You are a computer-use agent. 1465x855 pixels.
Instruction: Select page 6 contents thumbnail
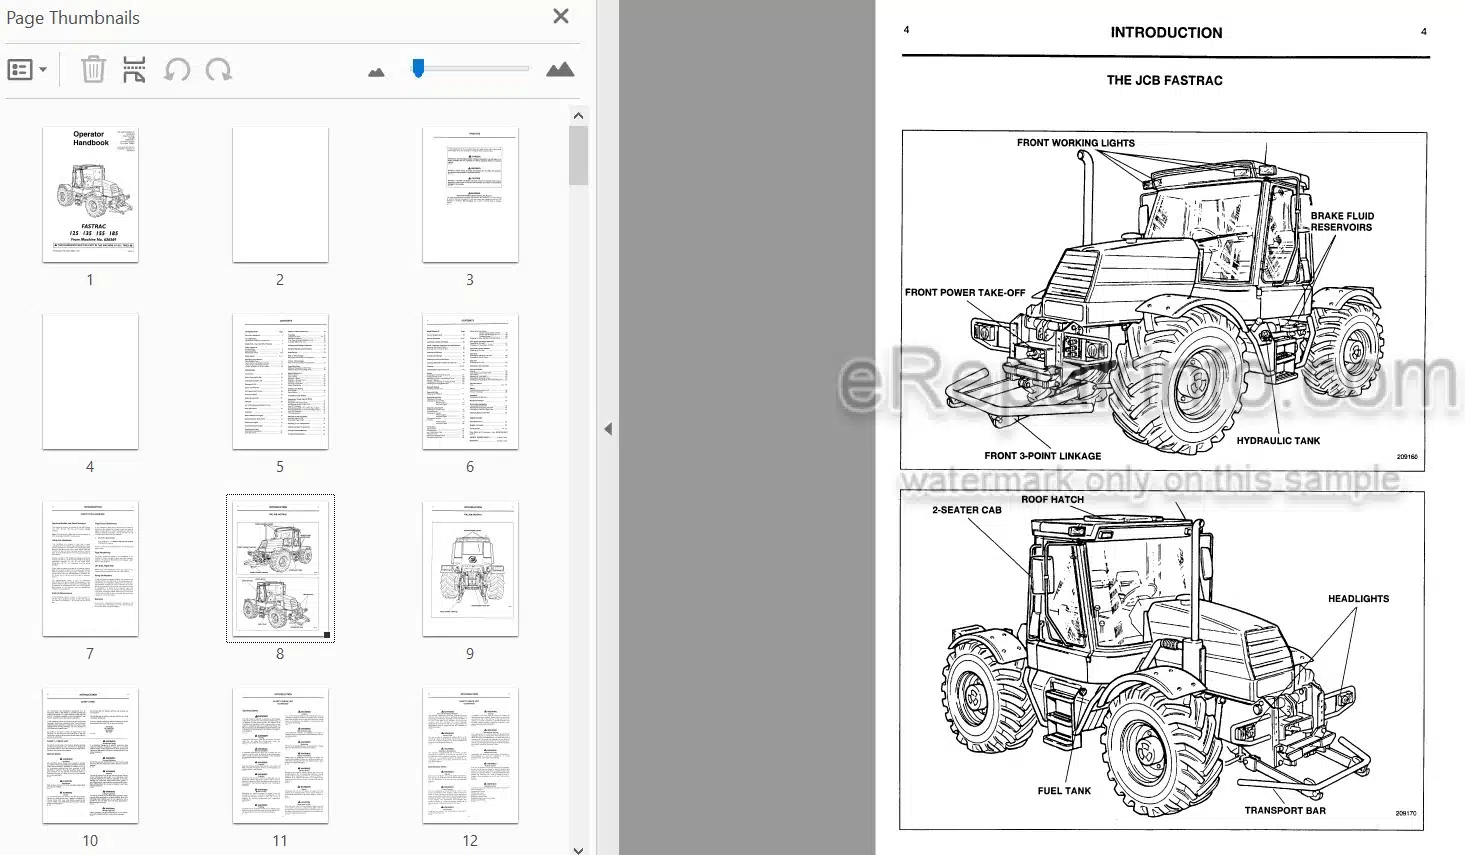(x=470, y=382)
